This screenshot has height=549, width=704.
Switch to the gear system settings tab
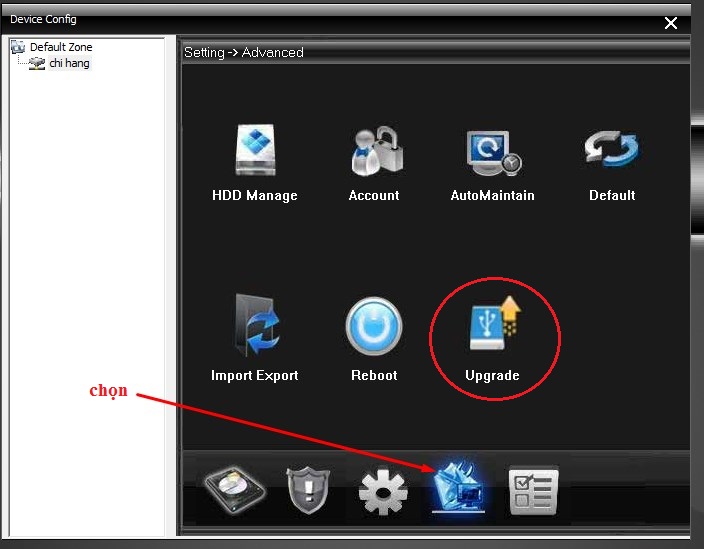pos(383,491)
